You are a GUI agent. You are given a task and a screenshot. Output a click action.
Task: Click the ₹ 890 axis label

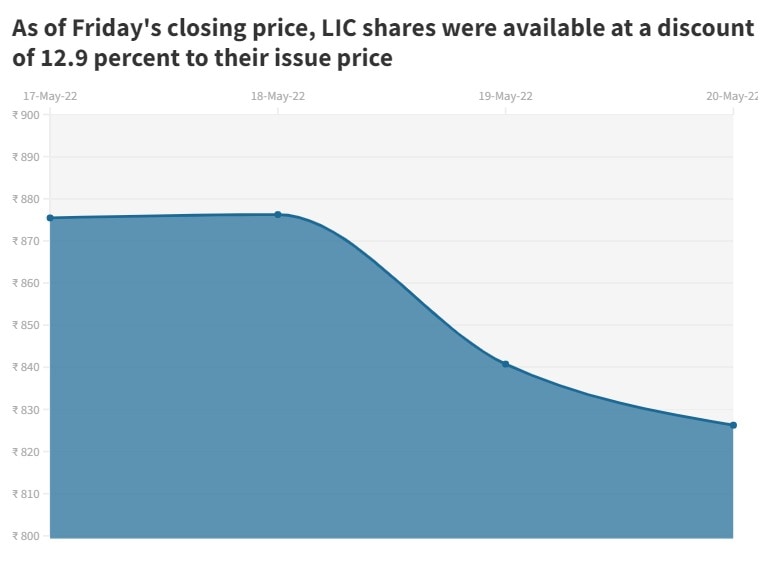tap(25, 157)
